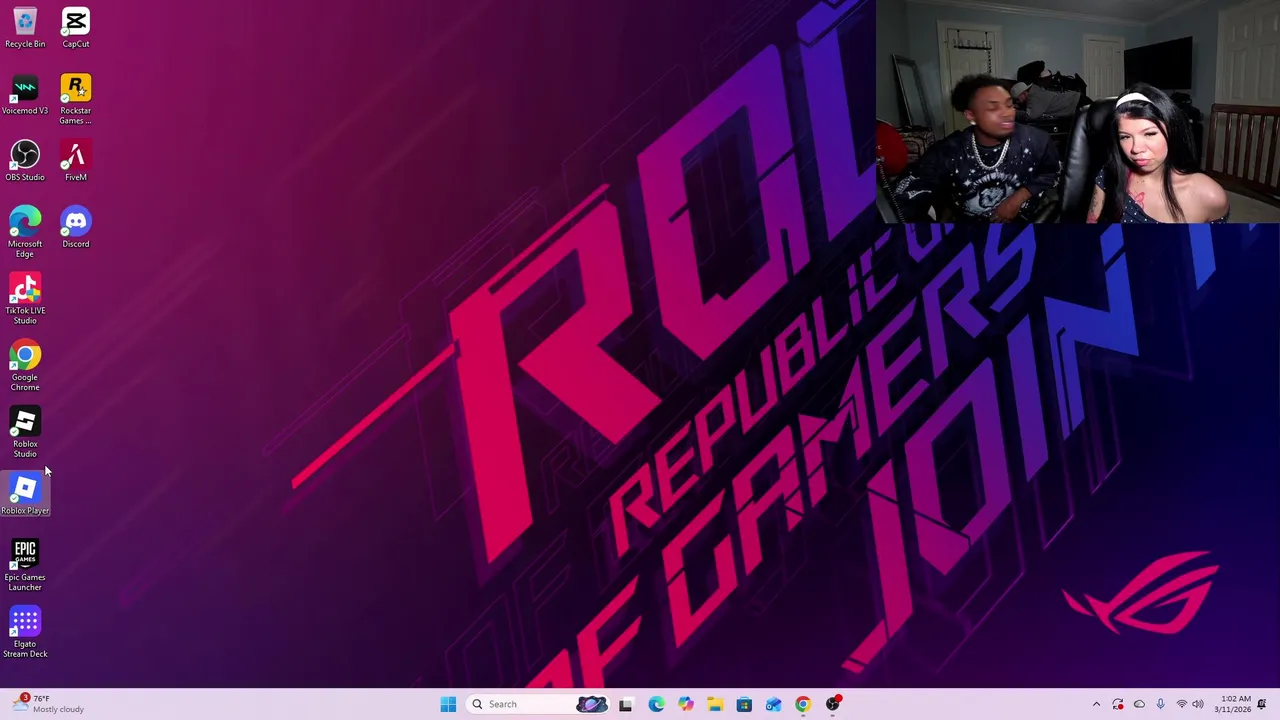This screenshot has width=1280, height=720.
Task: Open the weather widget showing 76°F
Action: pos(48,704)
